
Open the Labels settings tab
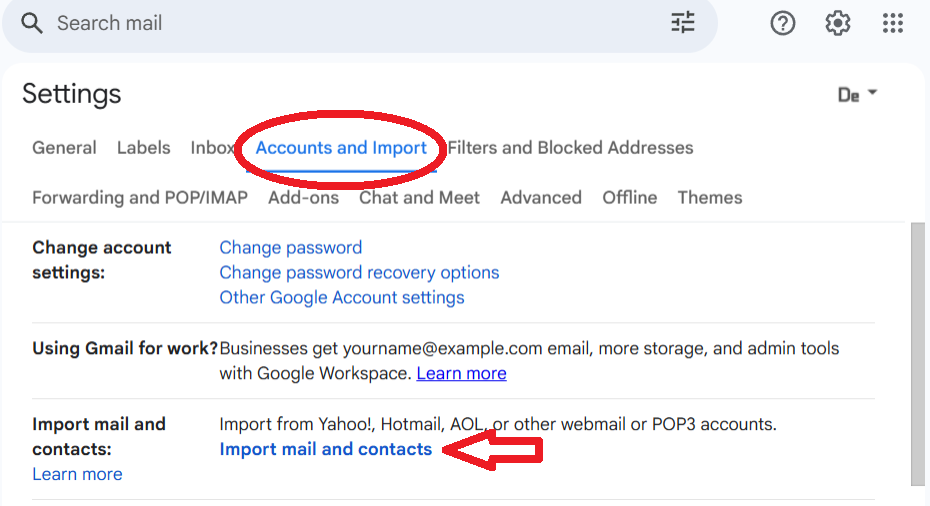coord(144,148)
